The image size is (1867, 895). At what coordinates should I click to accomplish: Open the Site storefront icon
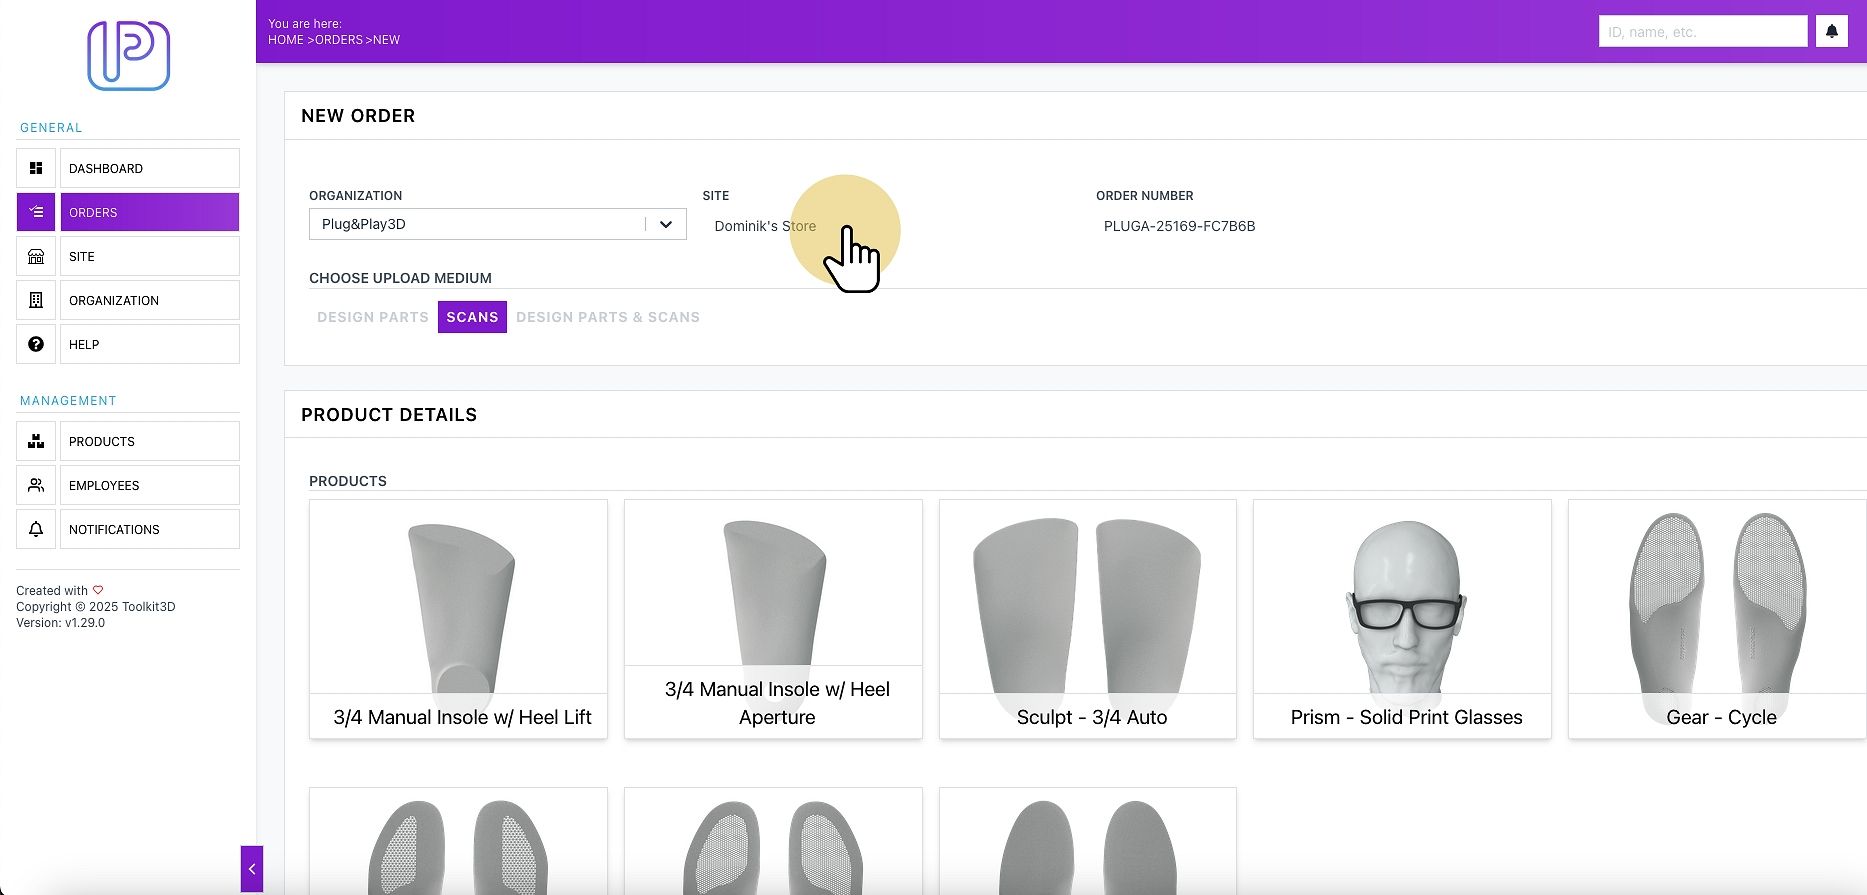pos(36,256)
